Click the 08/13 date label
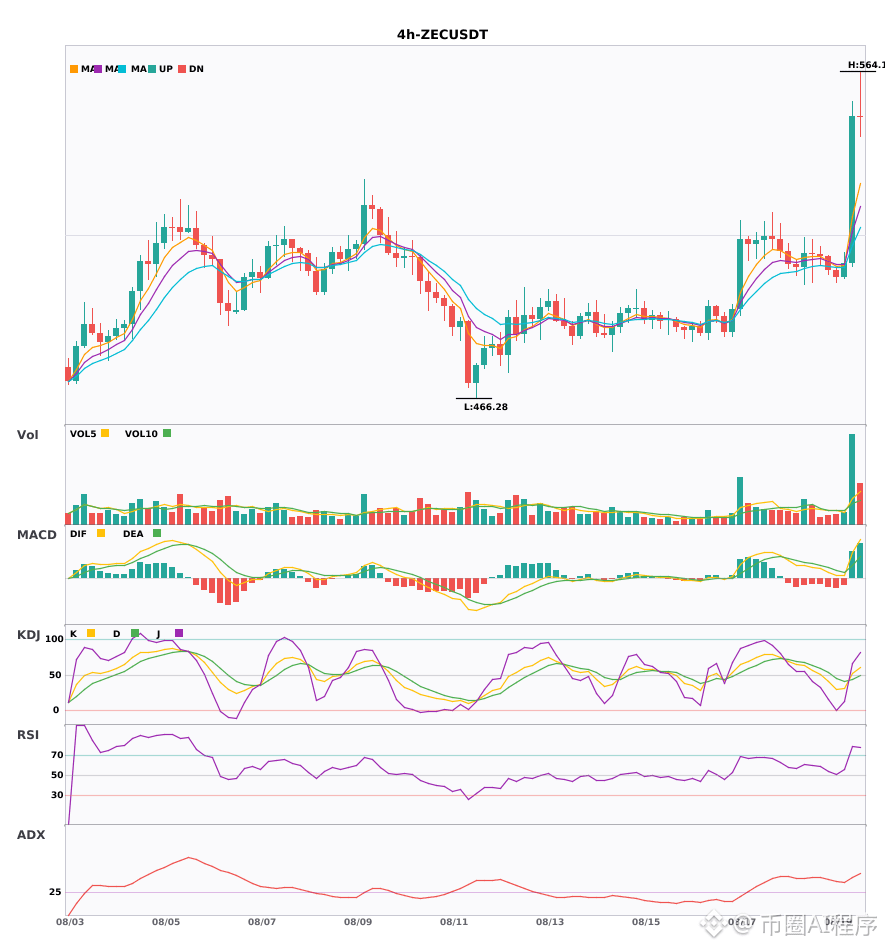Screen dimensions: 885x950 click(x=550, y=922)
